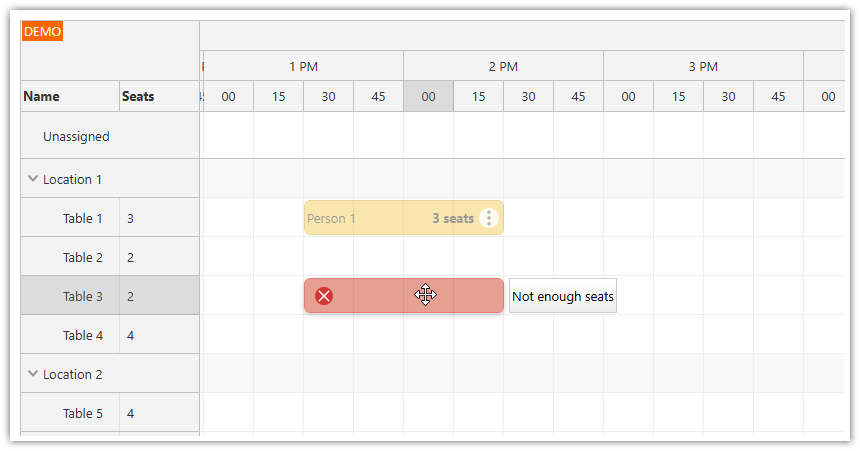Collapse the Location 2 group
Viewport: 860px width, 451px height.
[33, 375]
